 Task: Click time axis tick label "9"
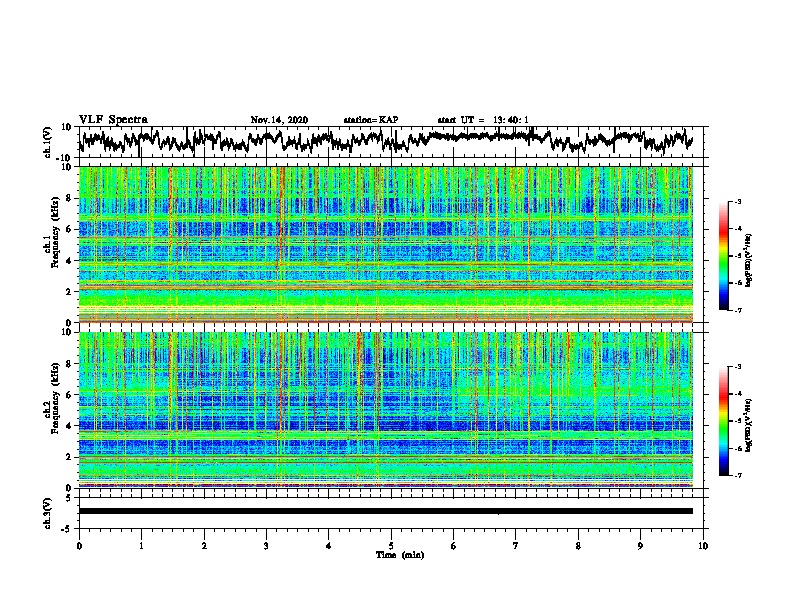640,546
